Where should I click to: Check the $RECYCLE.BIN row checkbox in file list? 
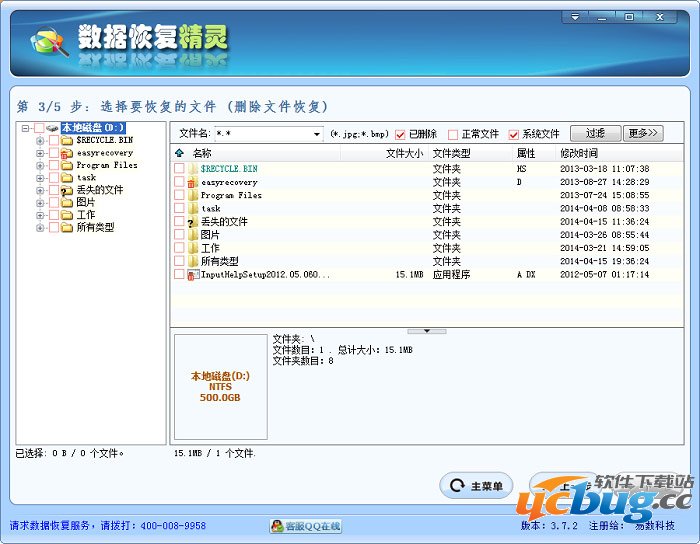pos(179,168)
